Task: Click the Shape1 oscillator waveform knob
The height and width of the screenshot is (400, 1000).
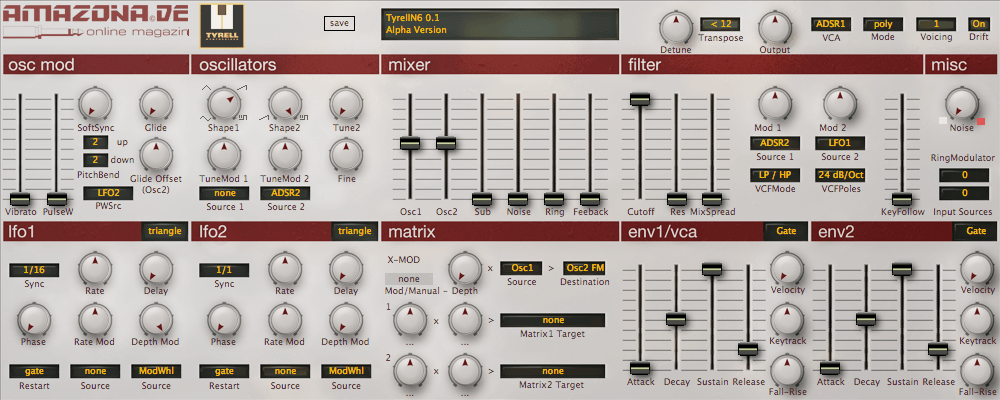Action: click(224, 102)
